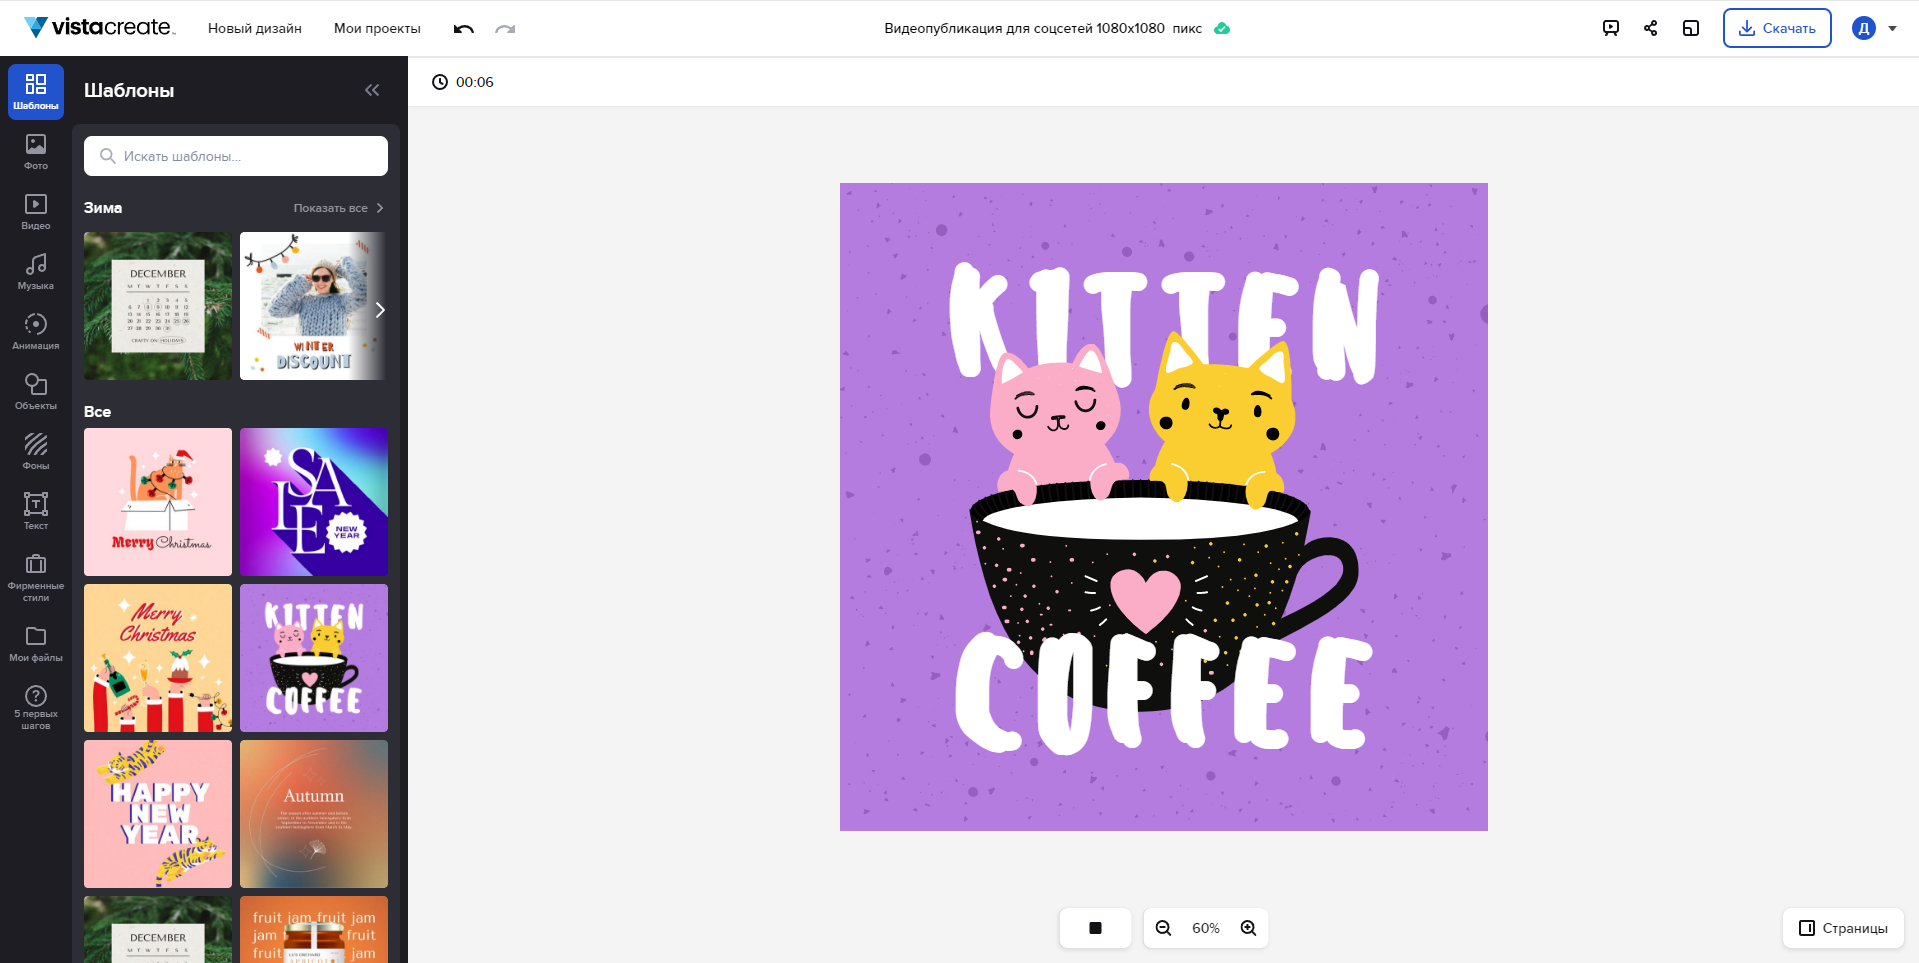Open the Объекты sidebar section
The height and width of the screenshot is (963, 1919).
(x=36, y=392)
